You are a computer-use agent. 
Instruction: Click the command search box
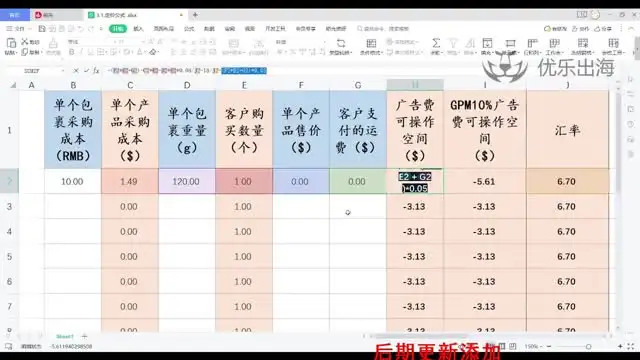coord(383,29)
